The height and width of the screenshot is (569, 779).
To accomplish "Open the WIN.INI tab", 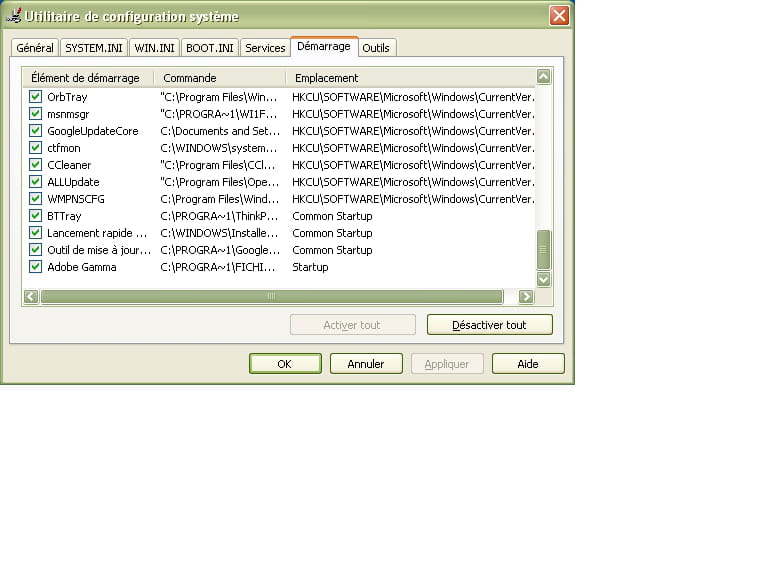I will [x=154, y=48].
